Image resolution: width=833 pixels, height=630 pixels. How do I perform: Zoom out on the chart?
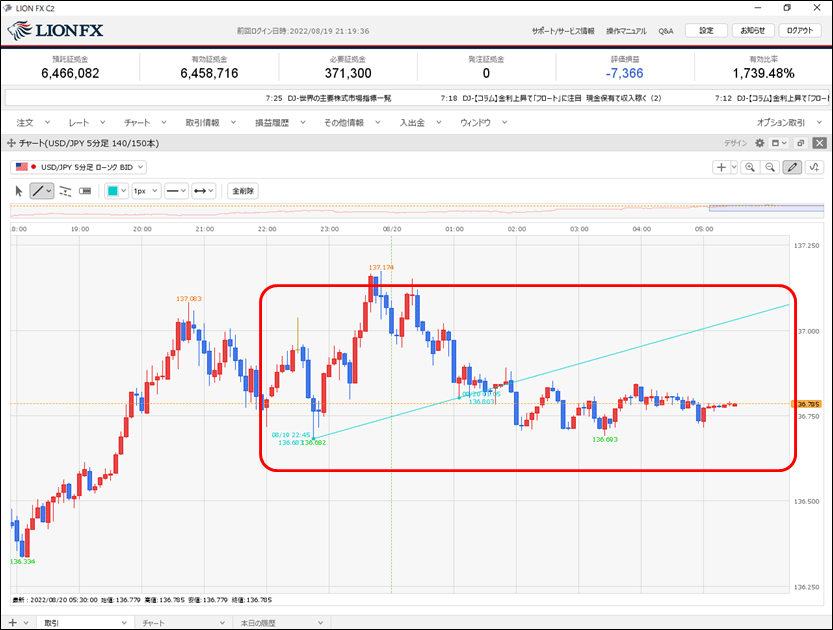[770, 167]
